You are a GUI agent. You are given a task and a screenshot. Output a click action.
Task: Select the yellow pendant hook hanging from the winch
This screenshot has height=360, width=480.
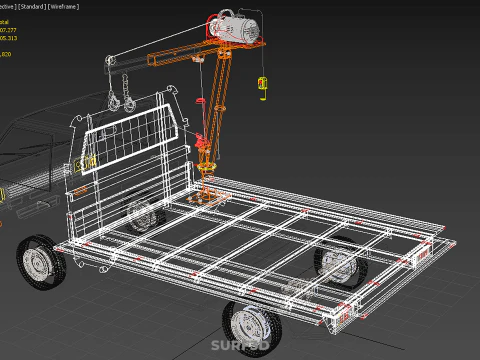click(263, 88)
